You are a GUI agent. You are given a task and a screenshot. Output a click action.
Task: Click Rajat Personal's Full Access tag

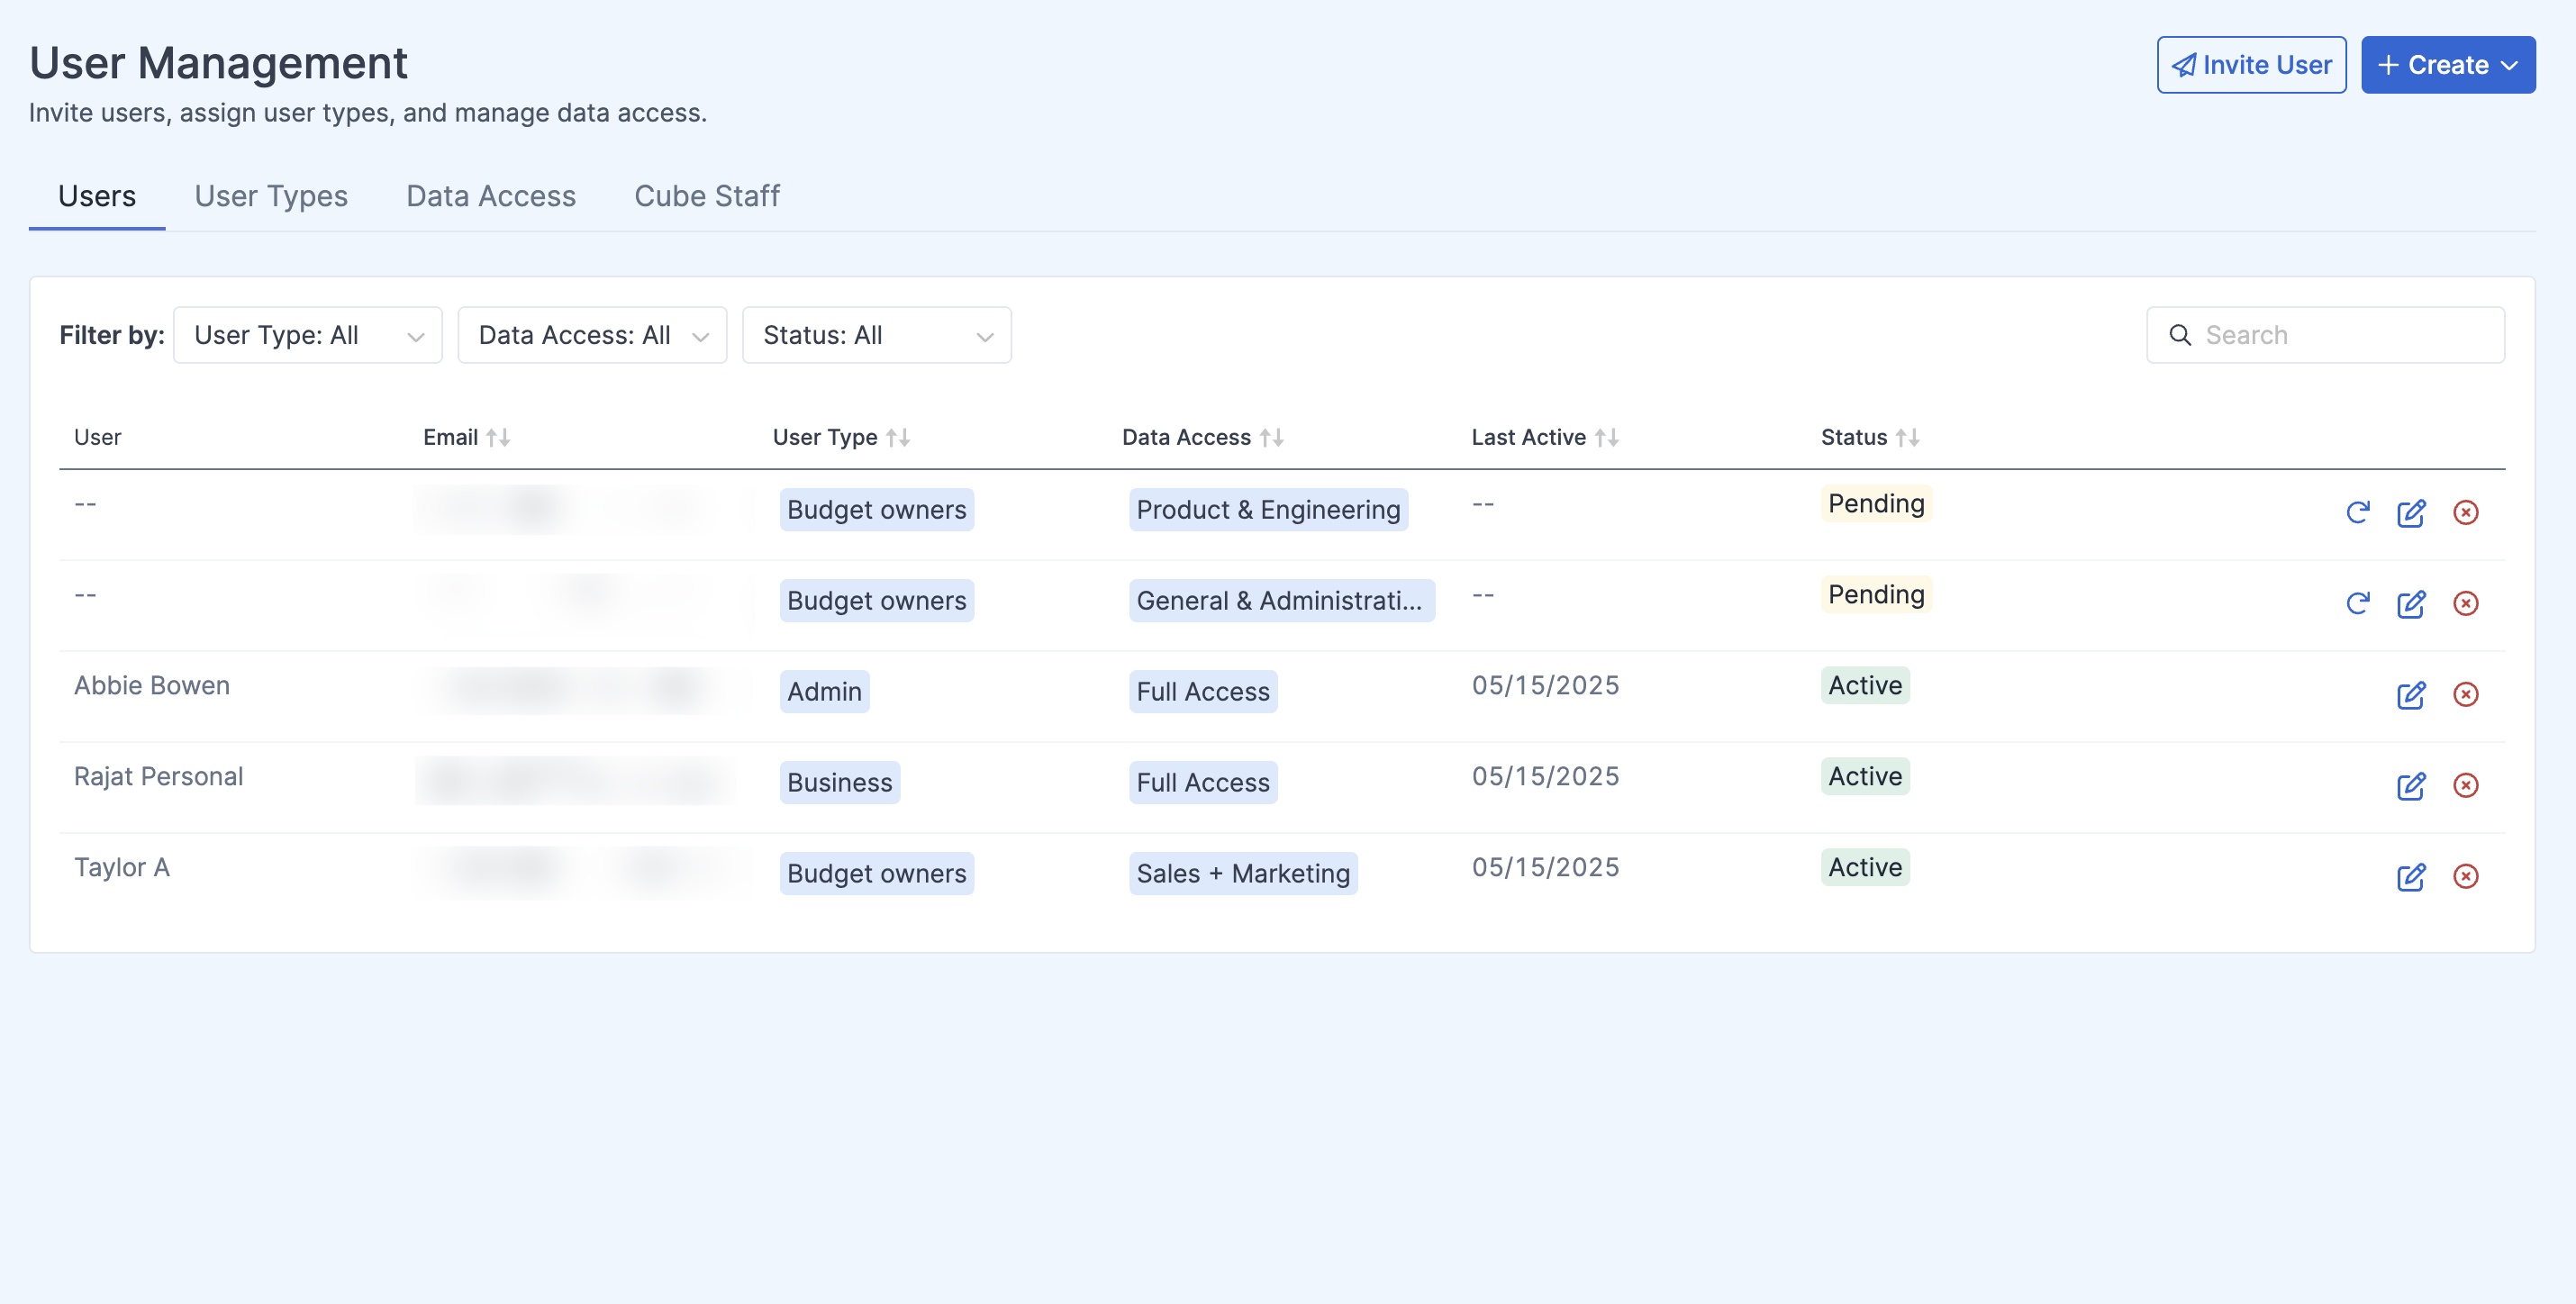click(1203, 782)
